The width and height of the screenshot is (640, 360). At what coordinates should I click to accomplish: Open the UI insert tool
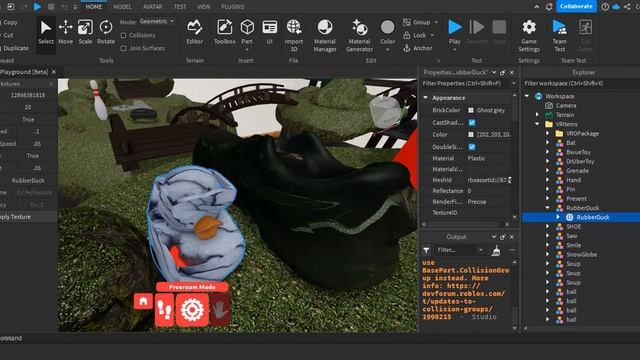tap(269, 32)
